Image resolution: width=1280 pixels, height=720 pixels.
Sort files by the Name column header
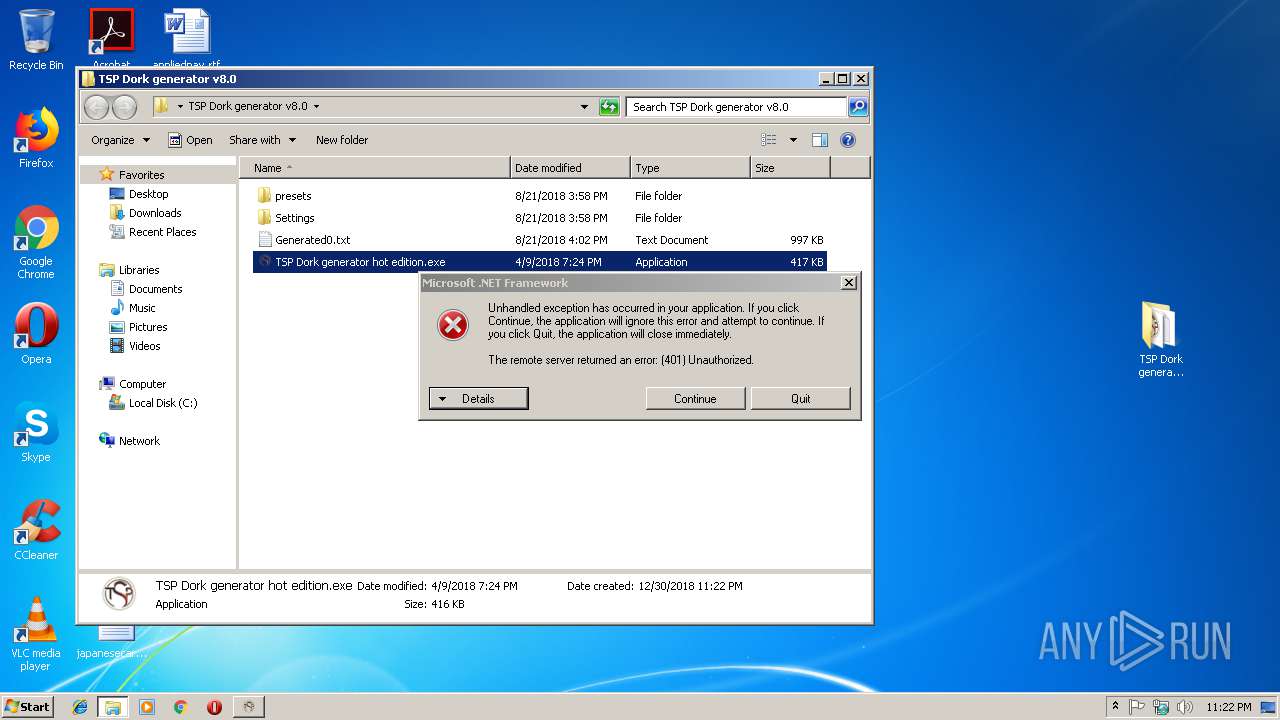[375, 168]
